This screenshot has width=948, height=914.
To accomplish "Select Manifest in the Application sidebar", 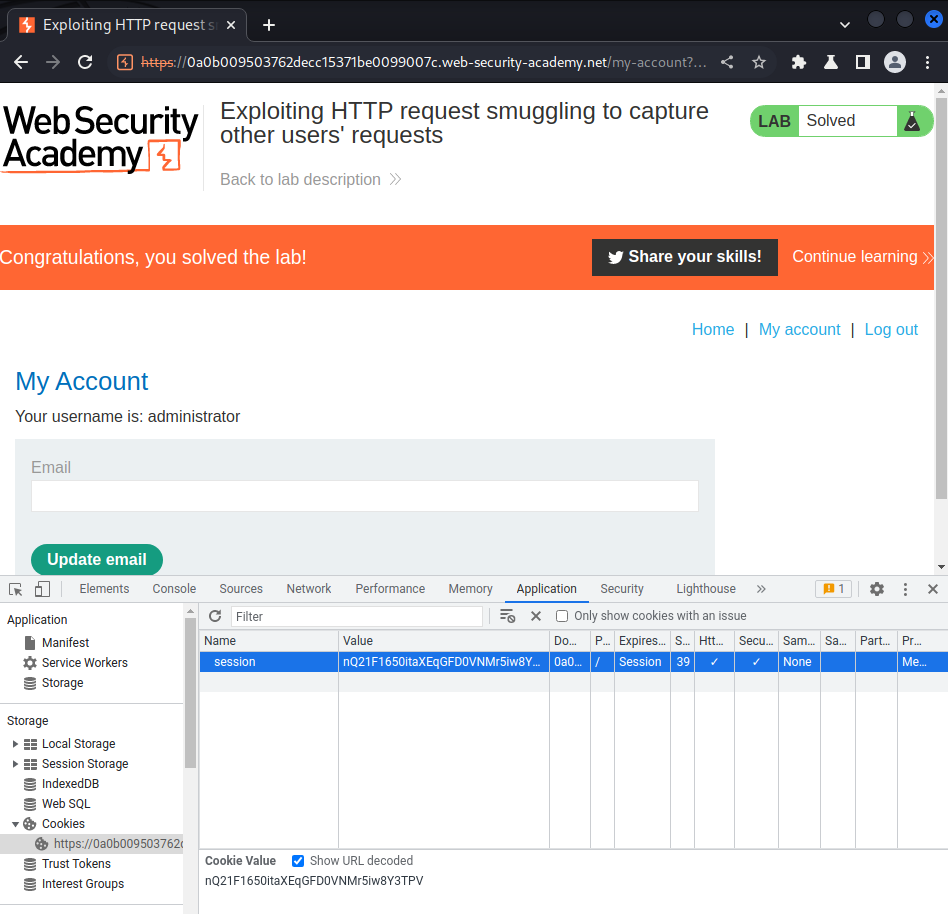I will 65,643.
